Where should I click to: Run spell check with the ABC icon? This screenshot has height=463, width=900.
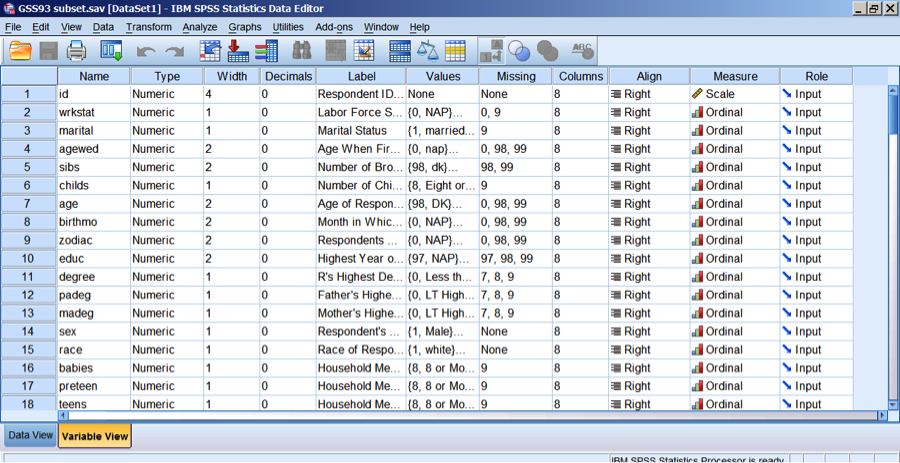click(x=582, y=51)
